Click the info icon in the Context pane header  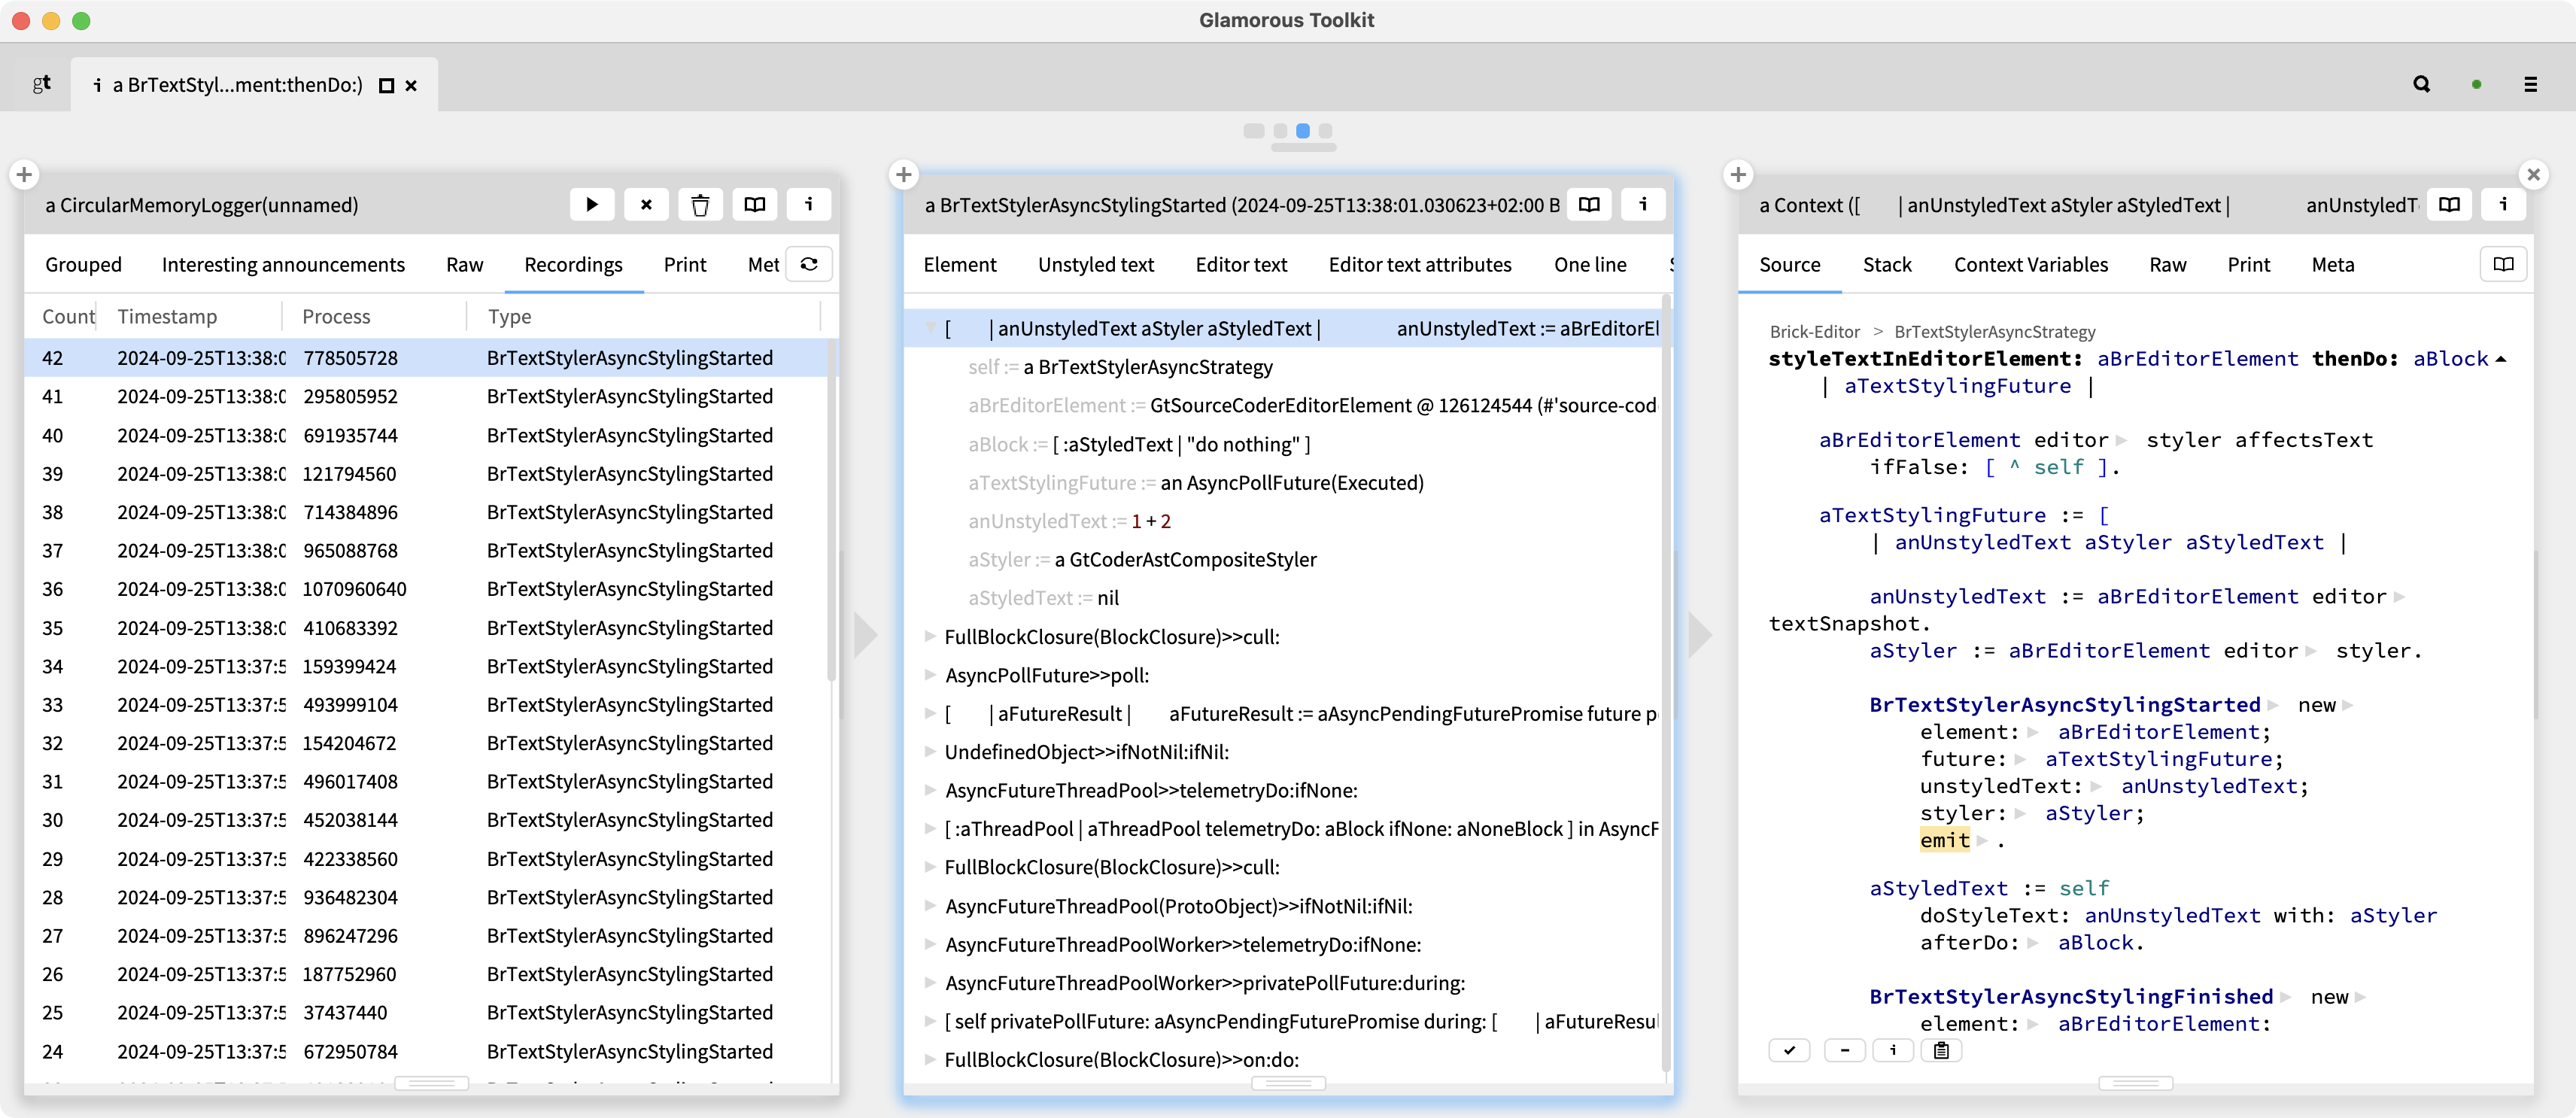2503,205
